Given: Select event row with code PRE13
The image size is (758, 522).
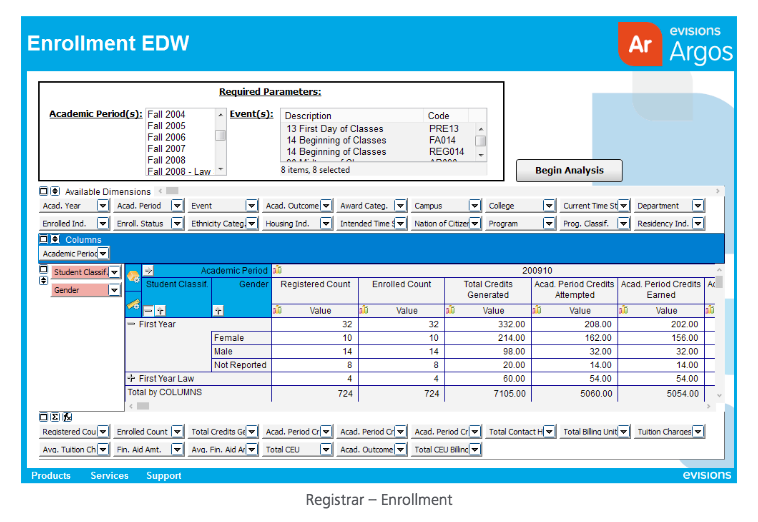Looking at the screenshot, I should [378, 129].
